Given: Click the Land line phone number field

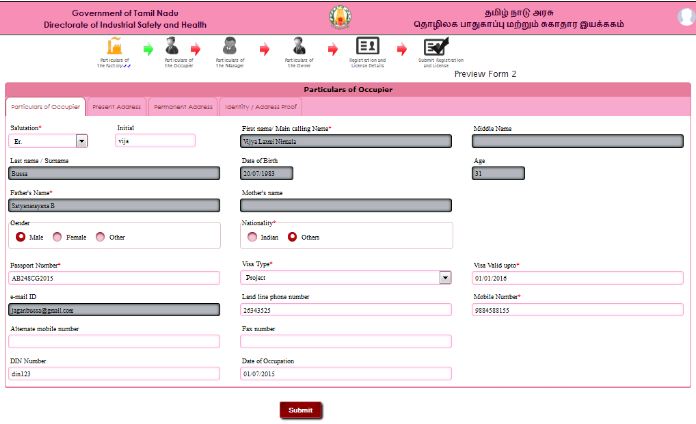Looking at the screenshot, I should pos(346,309).
